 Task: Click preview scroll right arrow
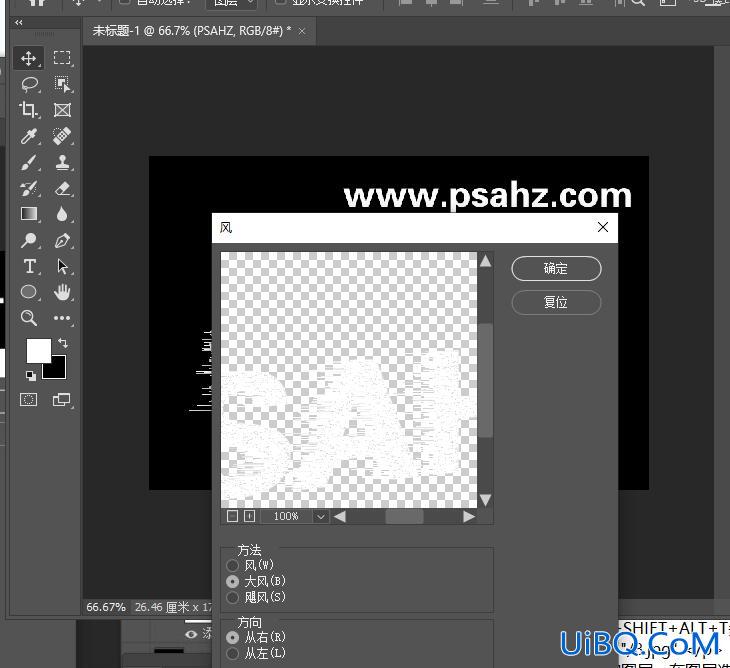[469, 517]
